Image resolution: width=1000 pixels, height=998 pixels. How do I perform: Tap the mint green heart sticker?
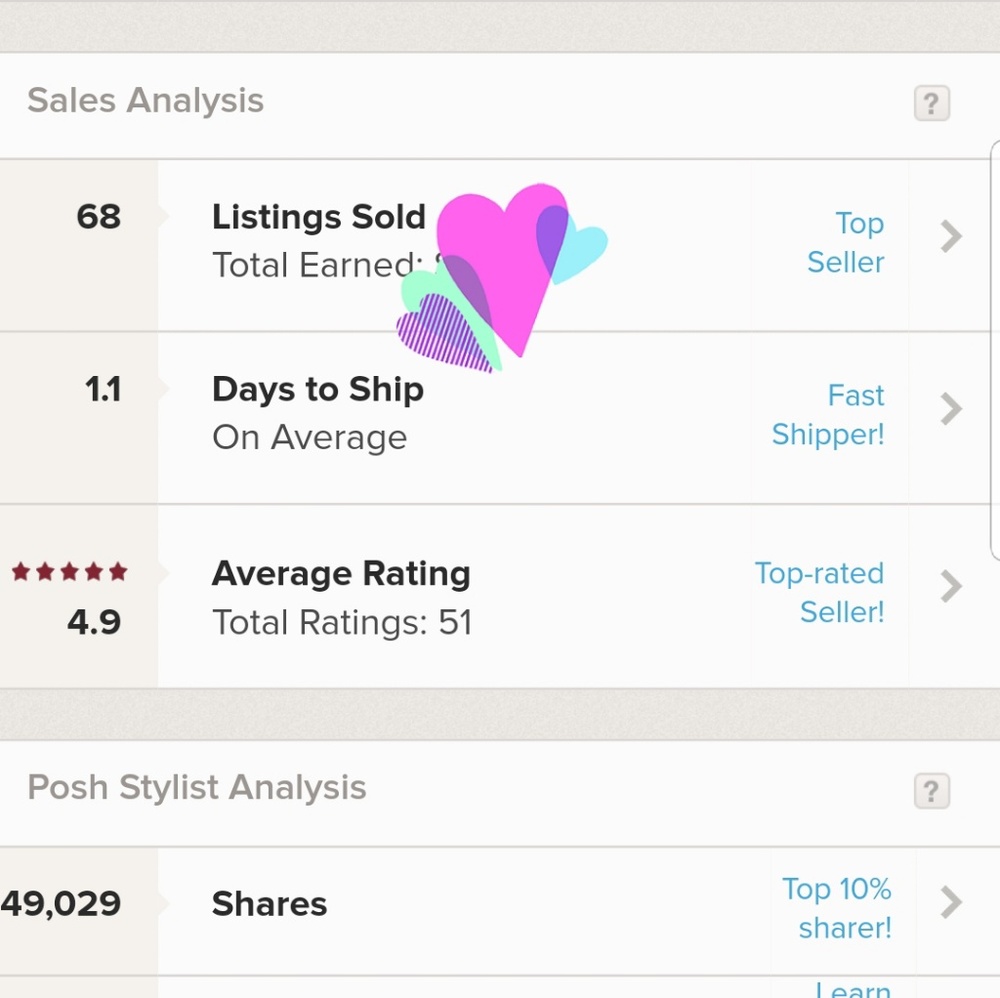[420, 290]
